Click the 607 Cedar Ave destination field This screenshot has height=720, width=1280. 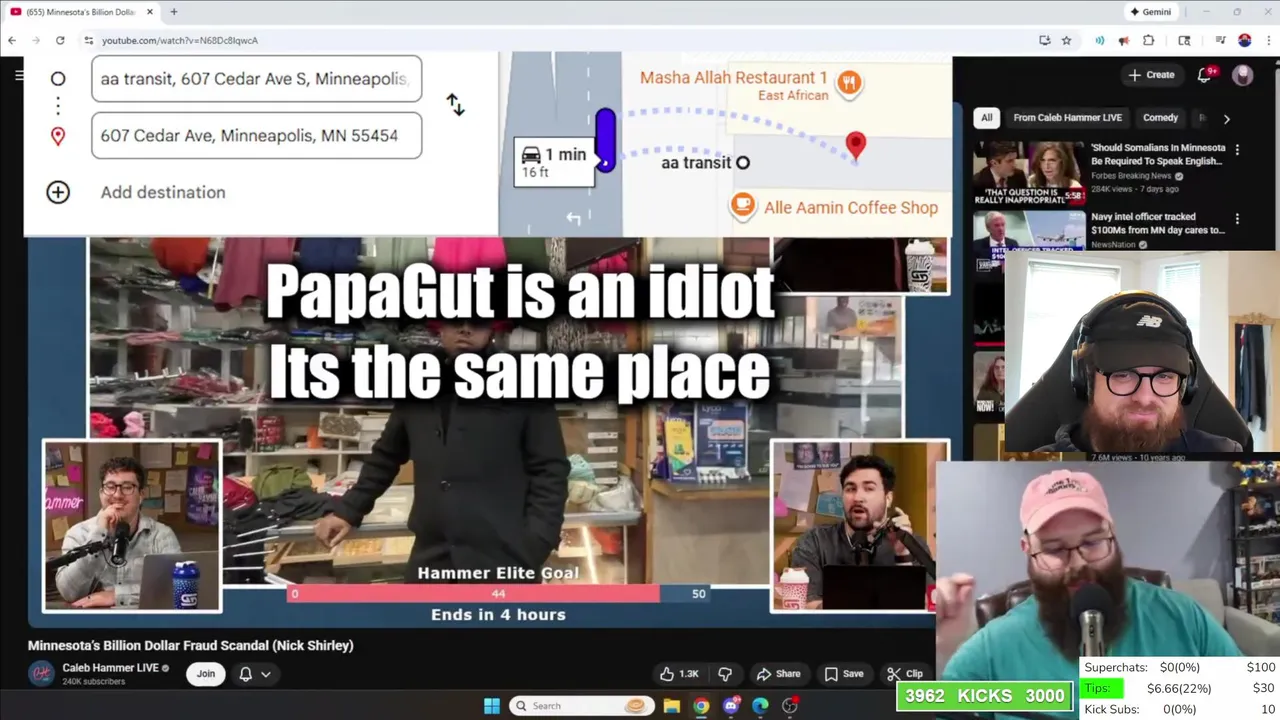256,135
